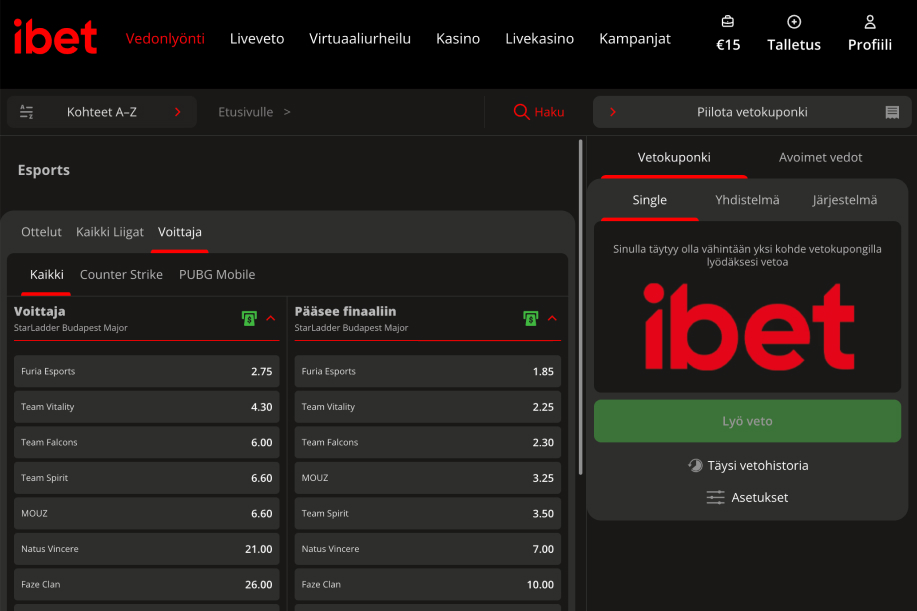Click the Talletus deposit plus icon
Image resolution: width=917 pixels, height=611 pixels.
[794, 21]
